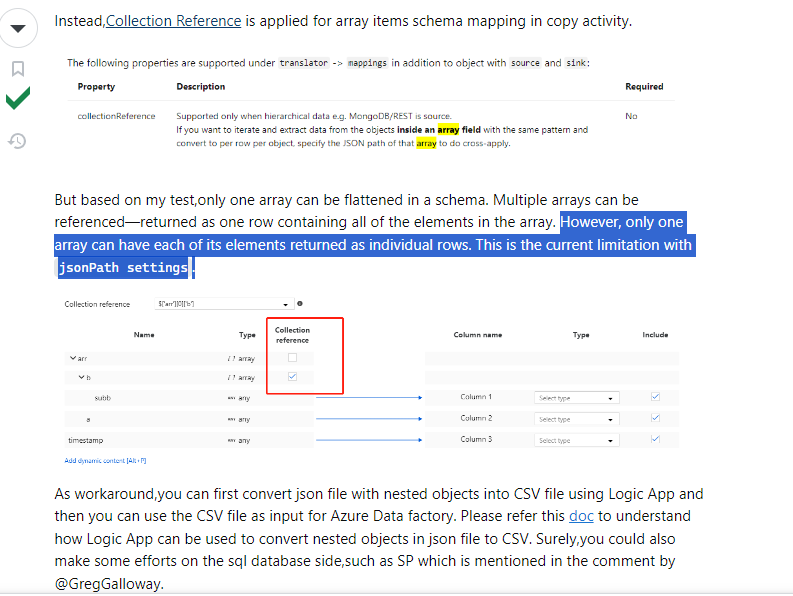Click the Column 1 name cell

476,397
